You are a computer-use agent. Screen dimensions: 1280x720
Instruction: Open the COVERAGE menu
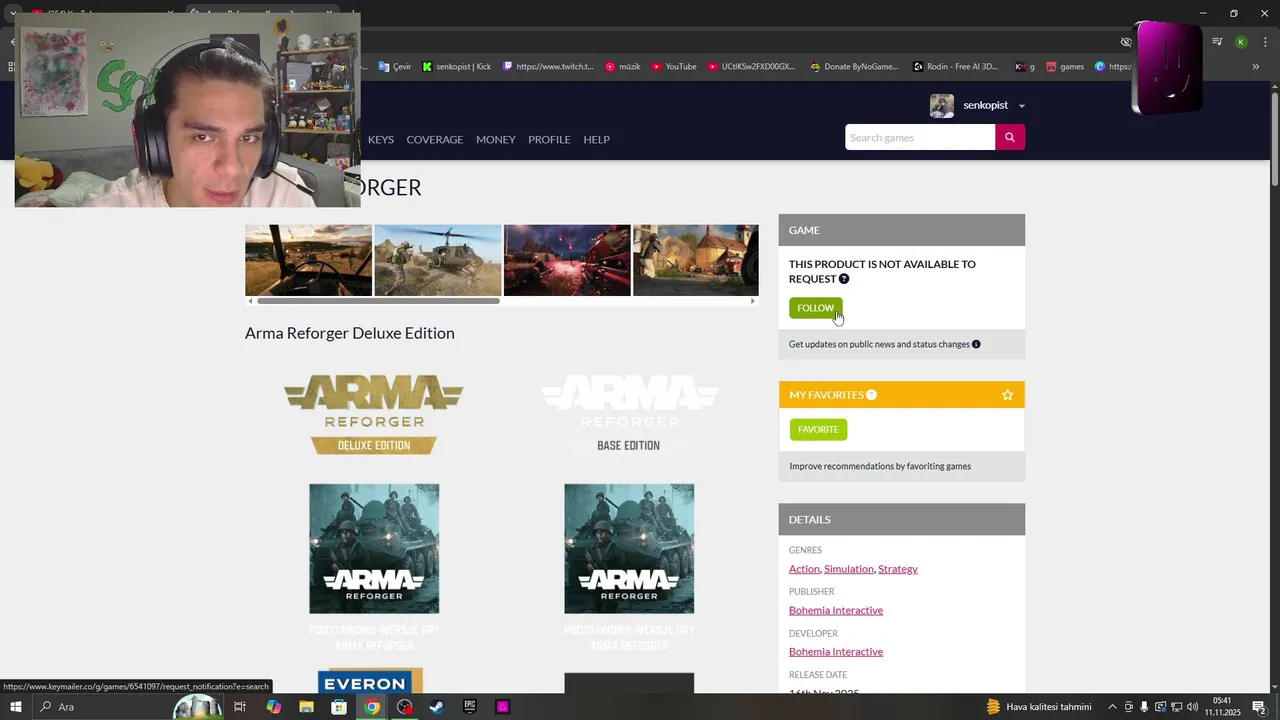point(435,139)
